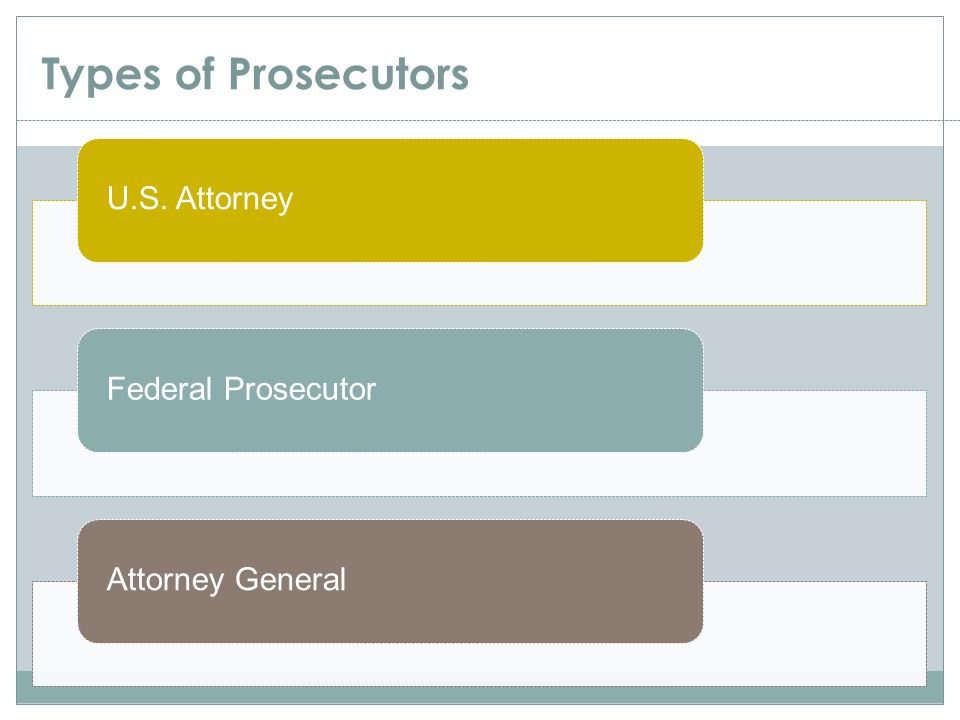Select the 'Attorney General' text label
The height and width of the screenshot is (720, 960).
[x=227, y=579]
